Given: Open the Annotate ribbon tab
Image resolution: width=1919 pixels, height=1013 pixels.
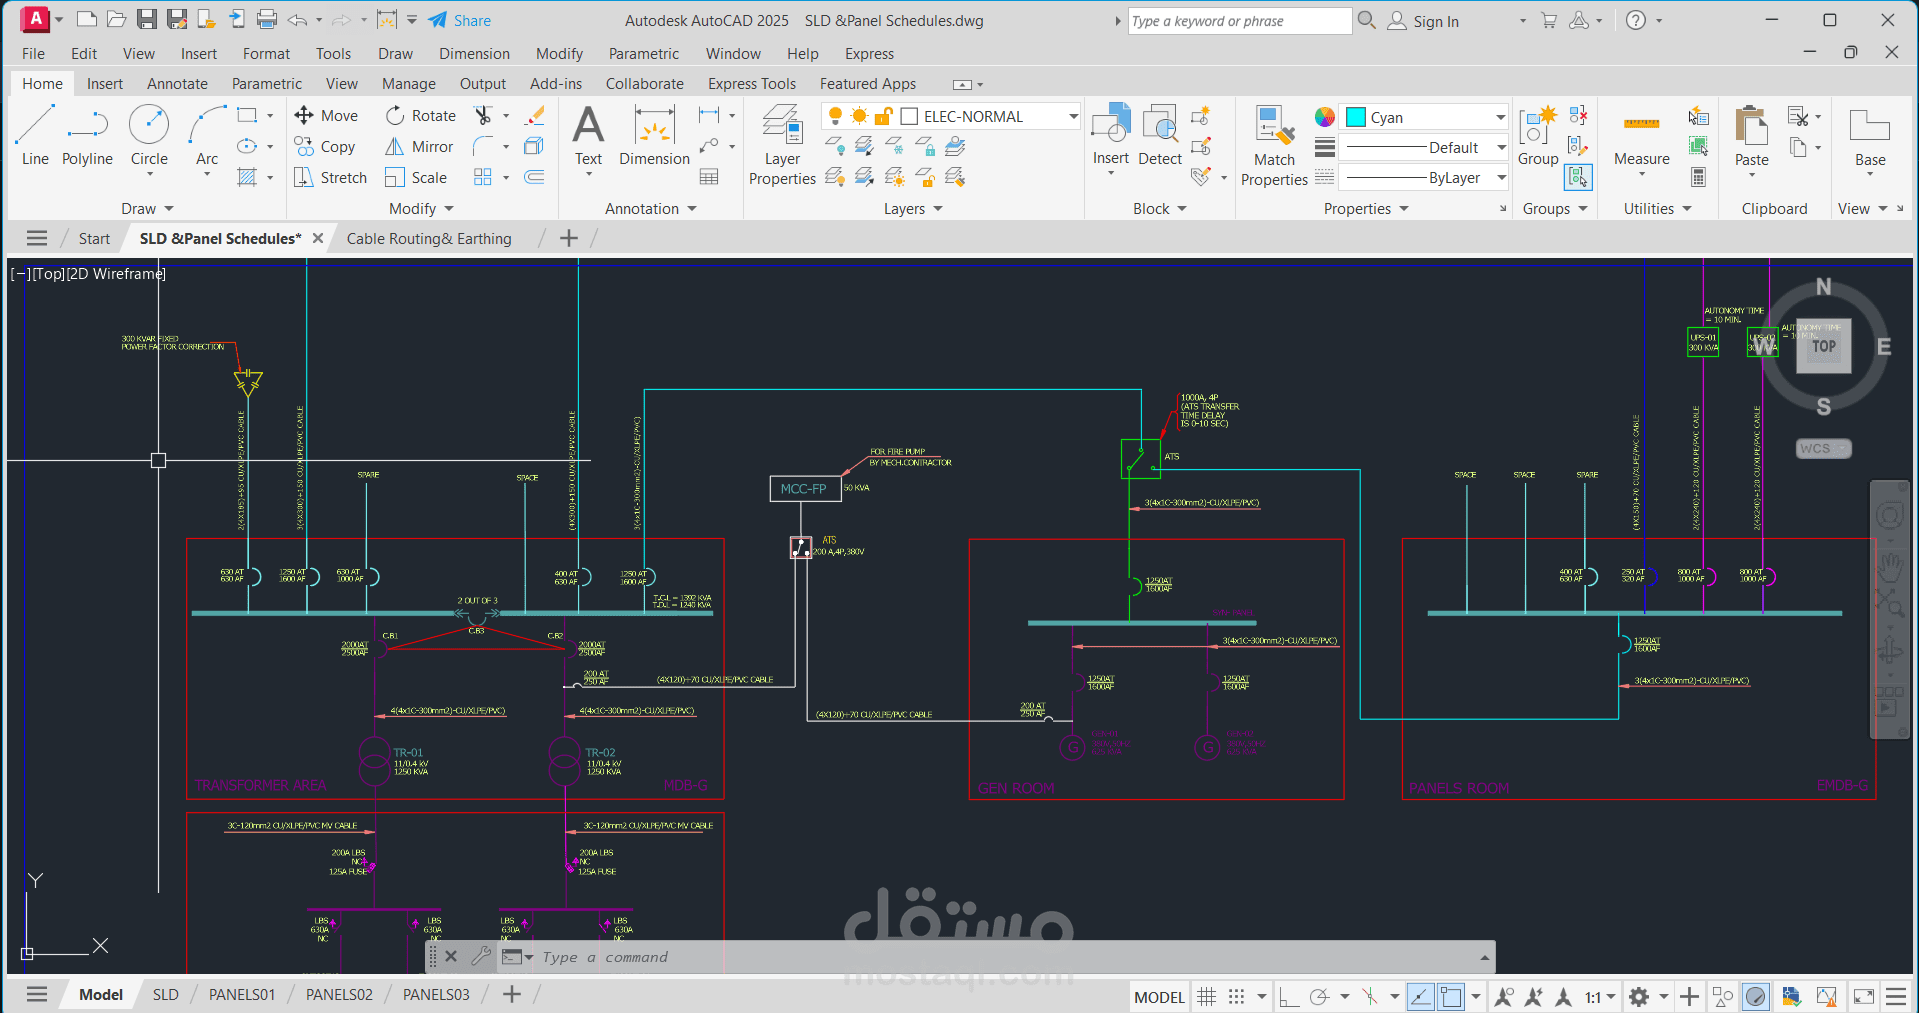Looking at the screenshot, I should pyautogui.click(x=177, y=84).
